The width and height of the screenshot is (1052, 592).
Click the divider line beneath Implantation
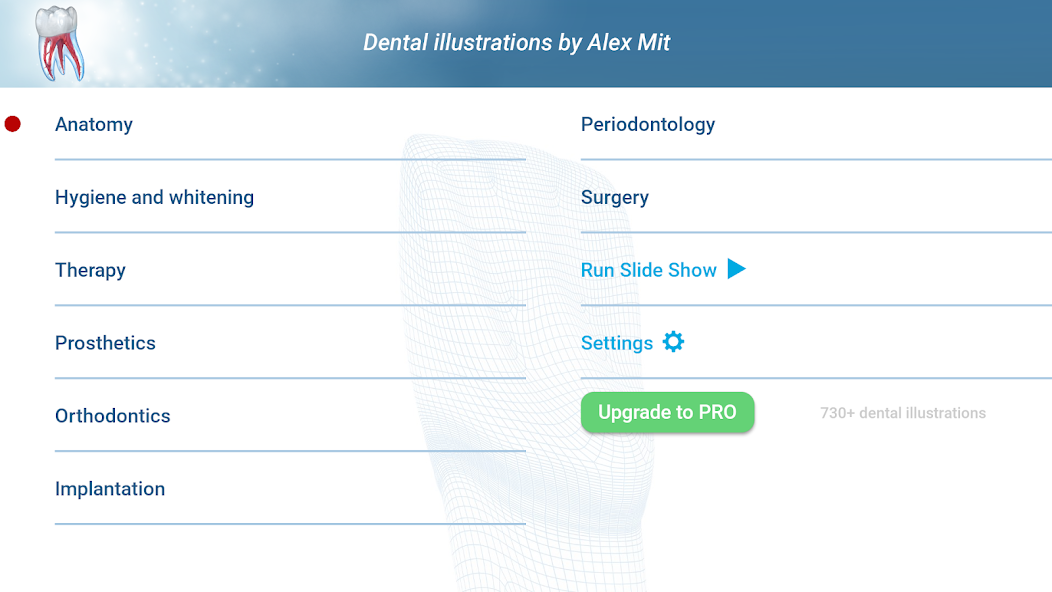(290, 524)
